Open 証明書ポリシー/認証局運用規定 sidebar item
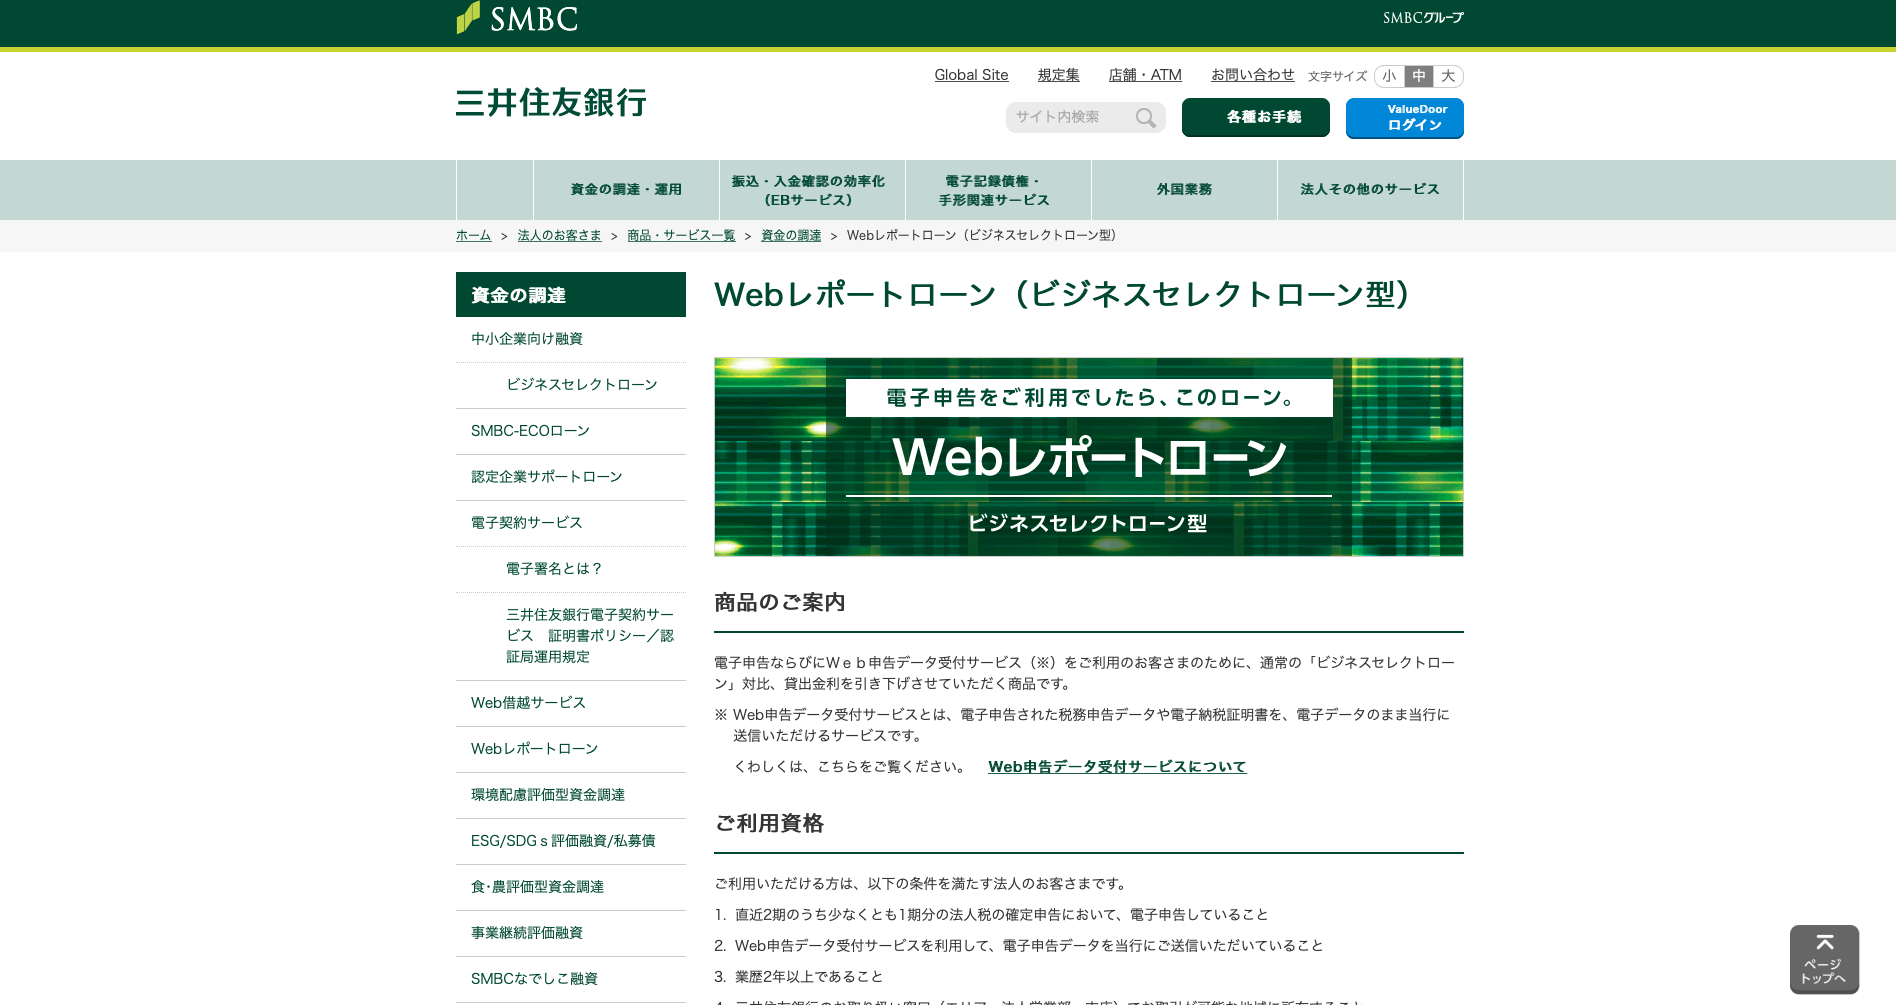Screen dimensions: 1896x1005 [x=571, y=637]
